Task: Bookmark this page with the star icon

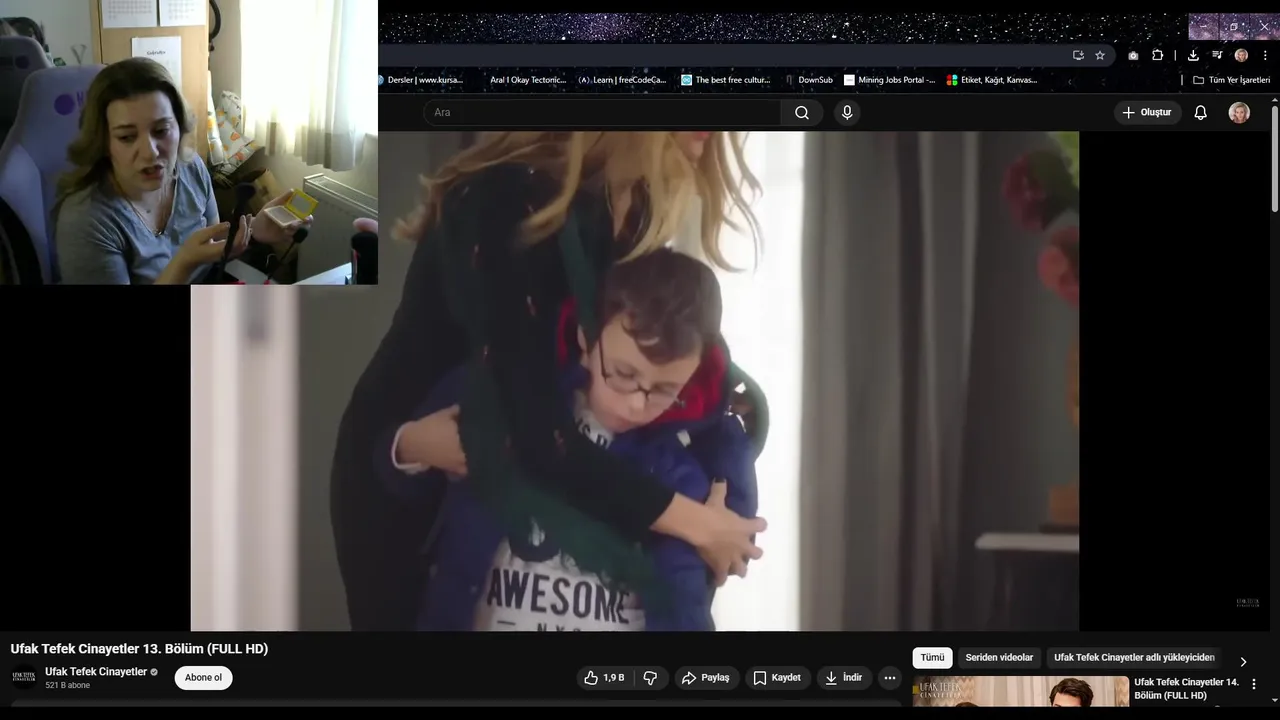Action: click(1100, 55)
